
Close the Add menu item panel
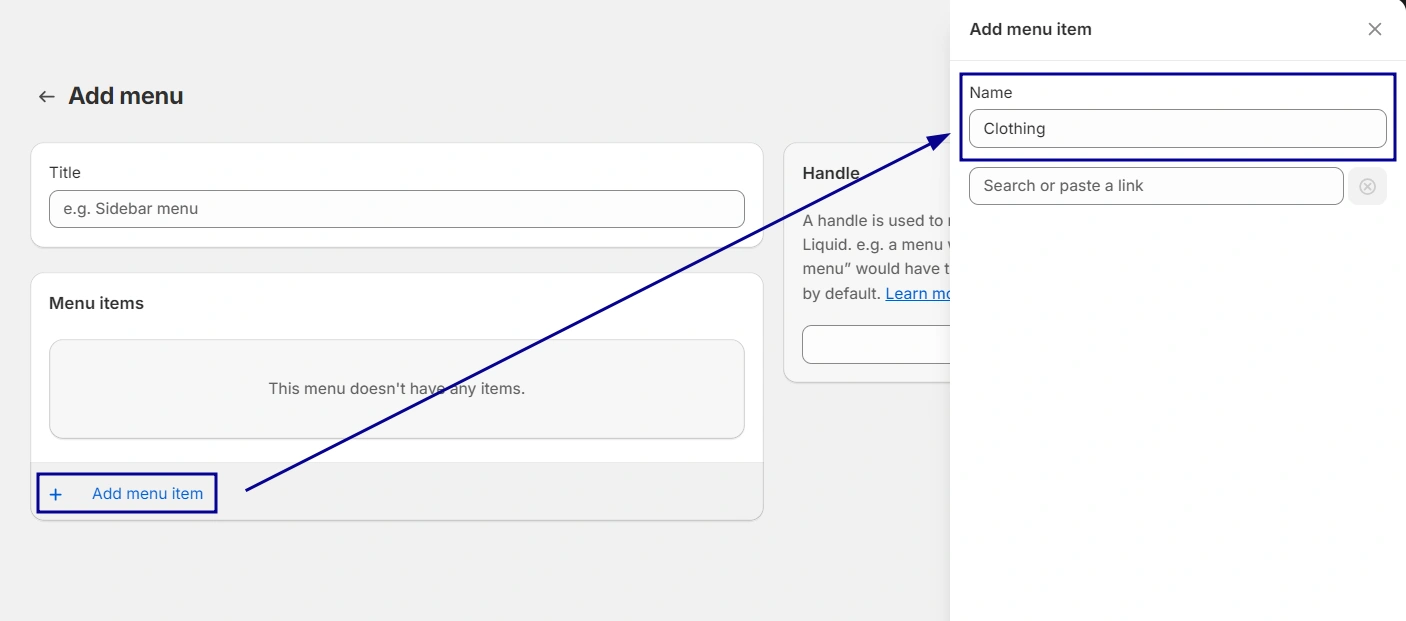tap(1375, 29)
